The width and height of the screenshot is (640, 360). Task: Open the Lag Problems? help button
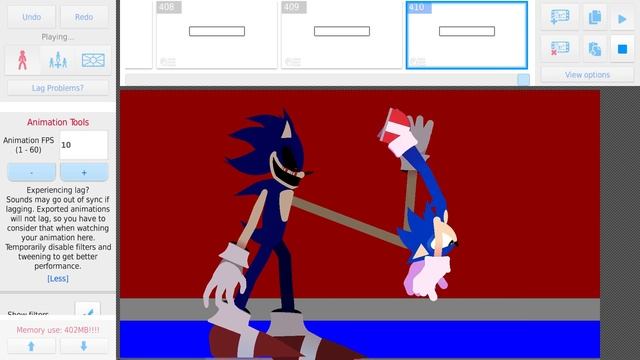[x=58, y=88]
